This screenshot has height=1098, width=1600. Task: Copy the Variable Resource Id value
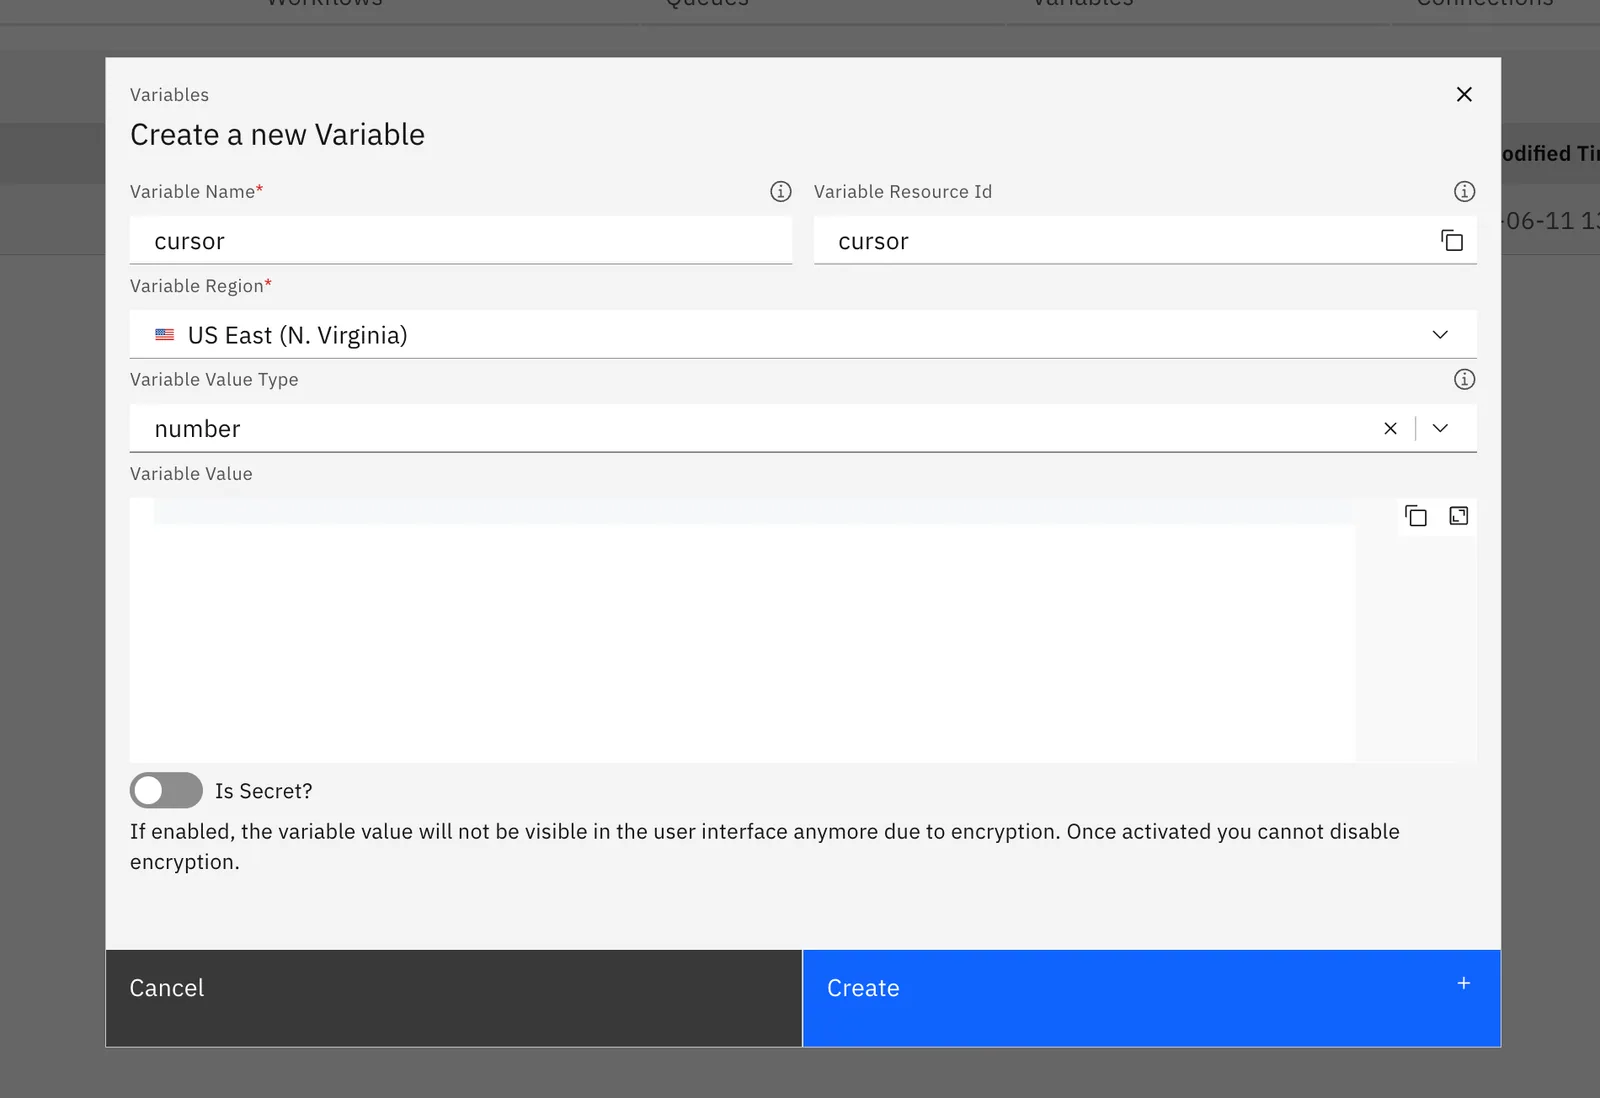[x=1452, y=240]
